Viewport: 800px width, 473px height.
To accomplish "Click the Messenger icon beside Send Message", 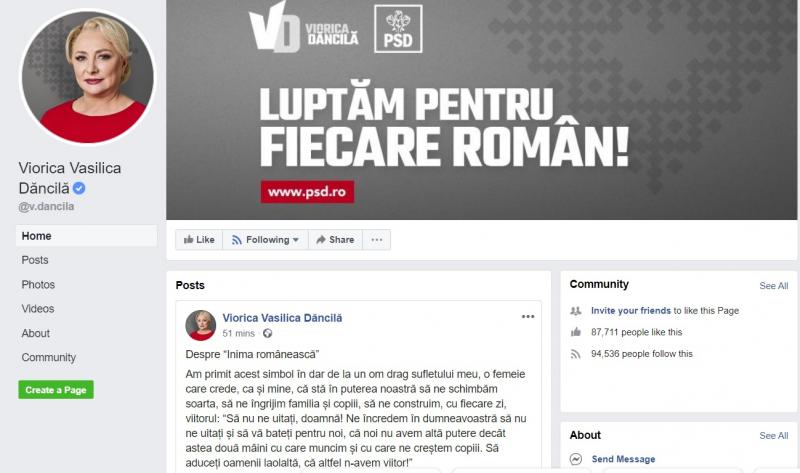I will (576, 459).
